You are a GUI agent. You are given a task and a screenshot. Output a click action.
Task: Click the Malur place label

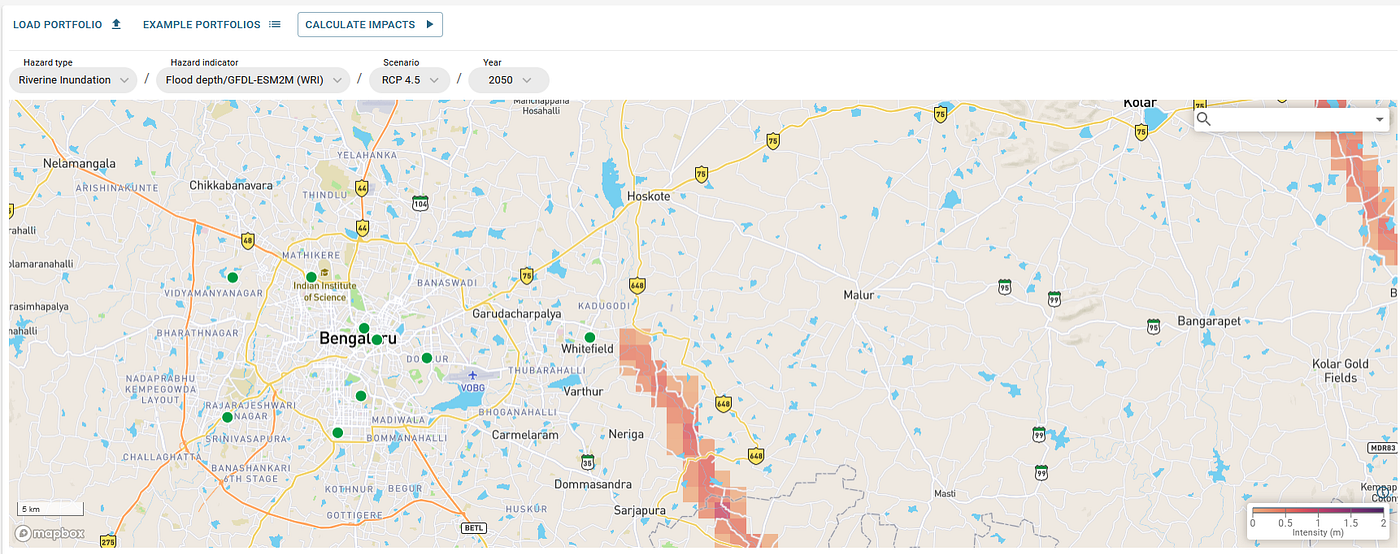pos(859,295)
